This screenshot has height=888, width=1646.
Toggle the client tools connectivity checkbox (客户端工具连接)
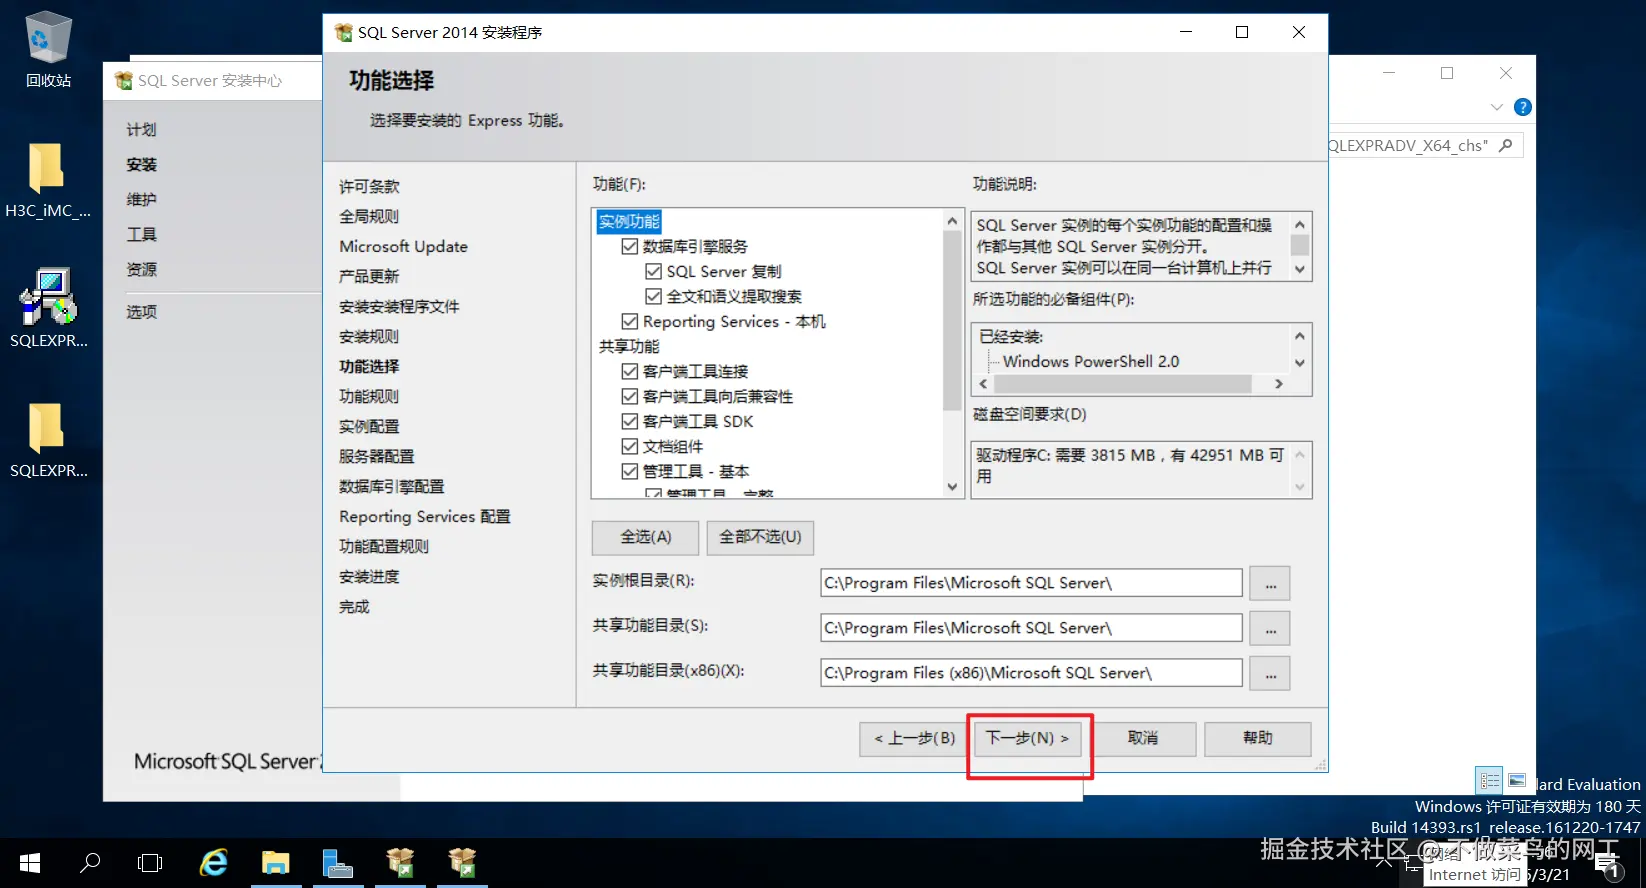tap(630, 371)
